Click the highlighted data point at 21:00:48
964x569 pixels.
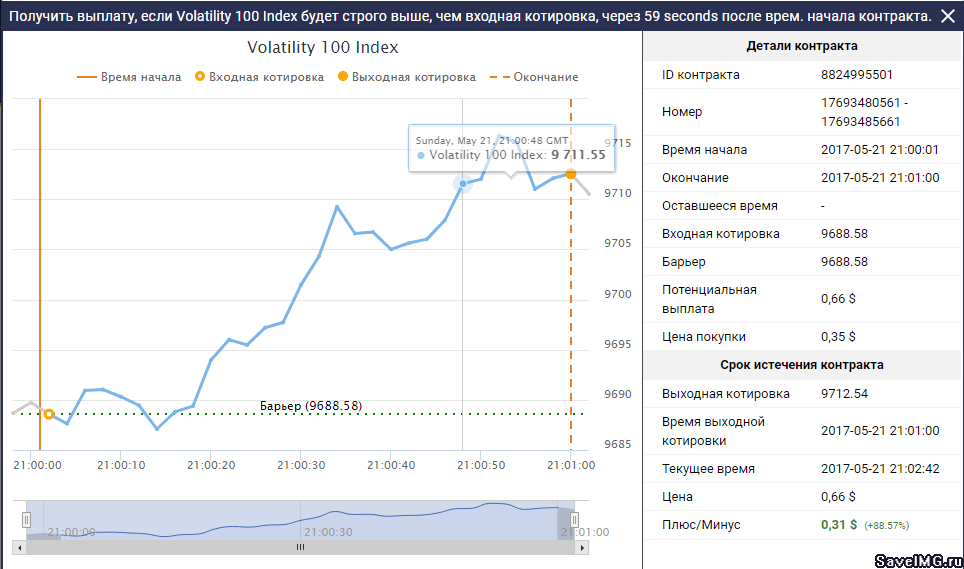[x=463, y=183]
